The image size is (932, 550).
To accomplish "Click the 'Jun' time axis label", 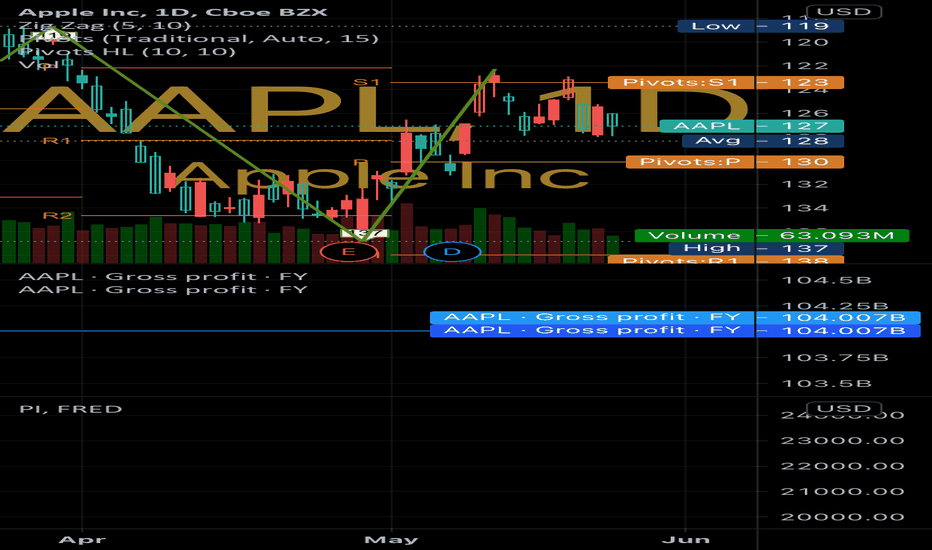I will pos(685,540).
